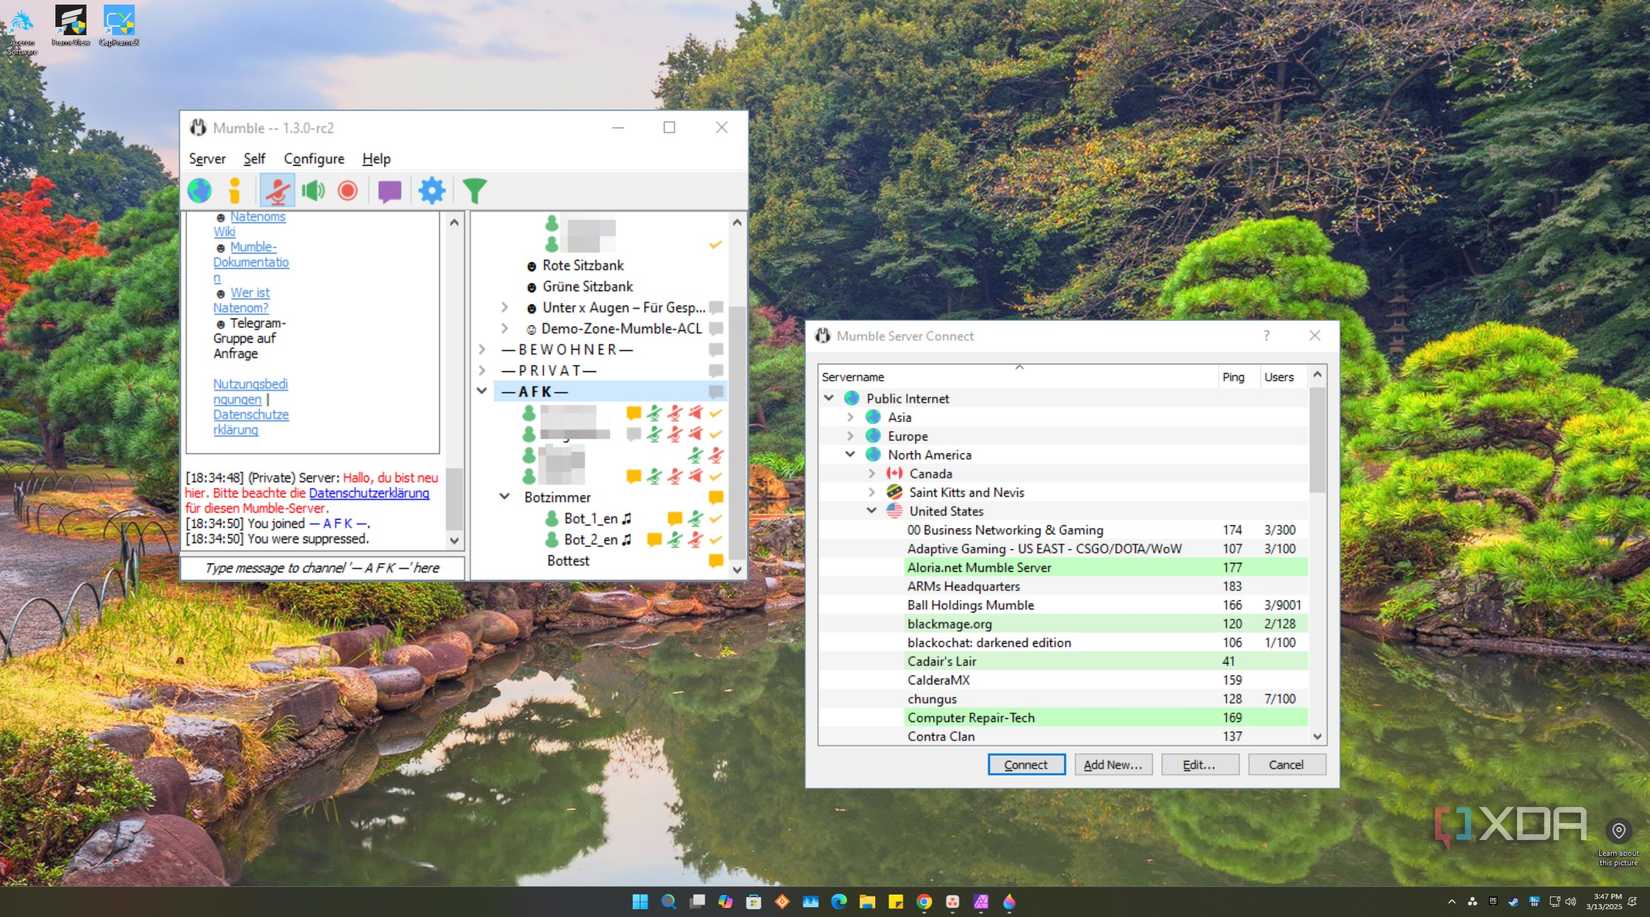Click the Add New server button

click(x=1113, y=764)
